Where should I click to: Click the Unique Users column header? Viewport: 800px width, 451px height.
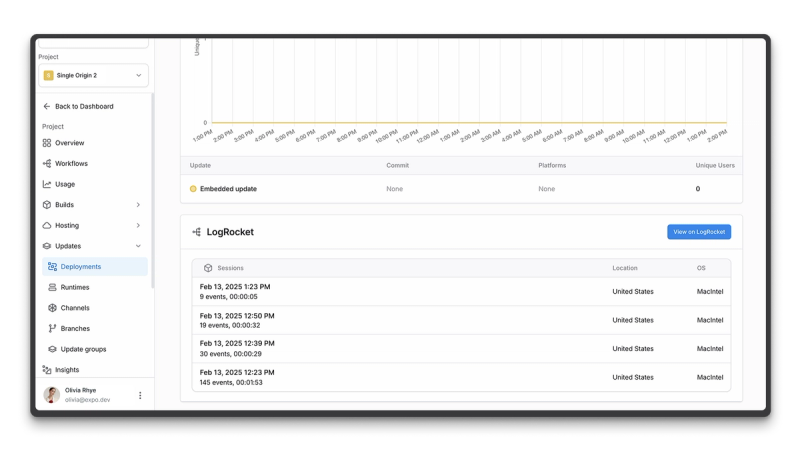click(x=715, y=165)
